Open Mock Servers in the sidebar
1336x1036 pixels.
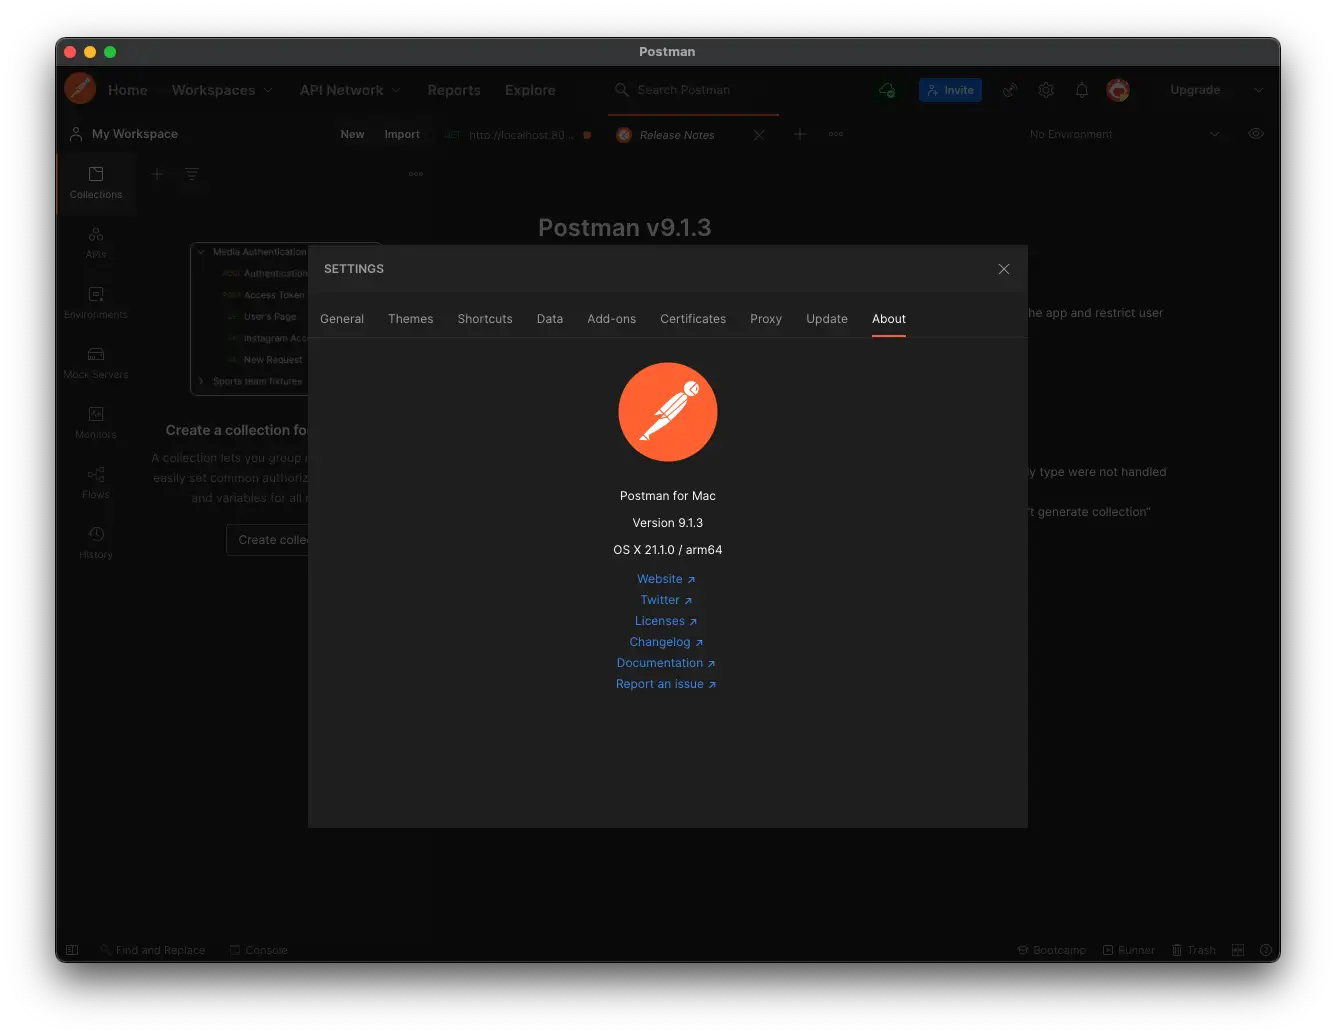(x=96, y=363)
